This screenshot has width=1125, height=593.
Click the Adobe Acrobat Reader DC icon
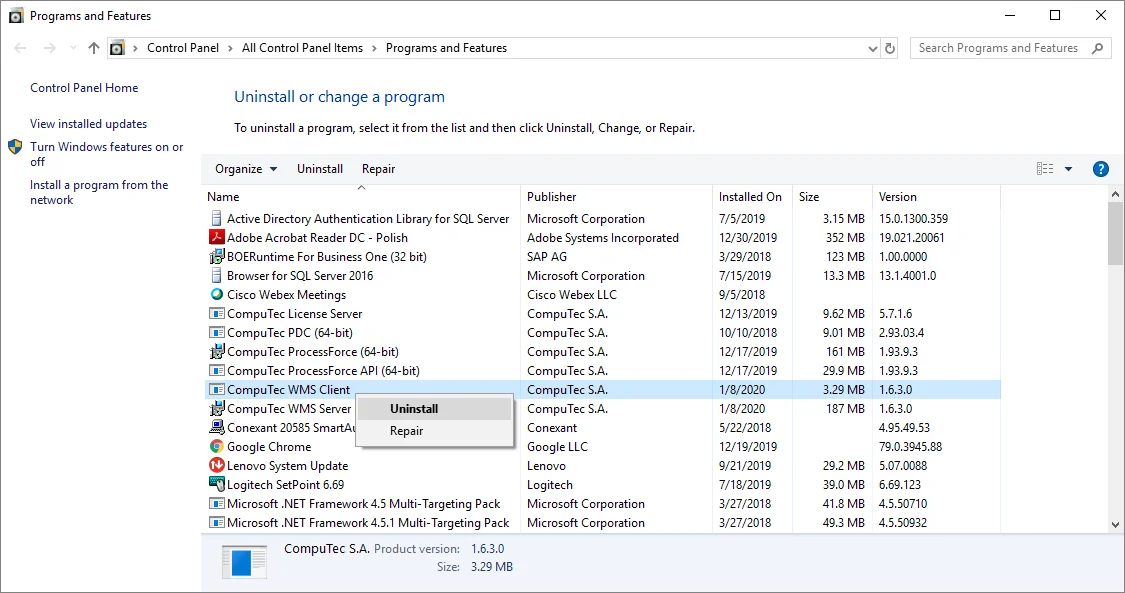click(x=216, y=238)
